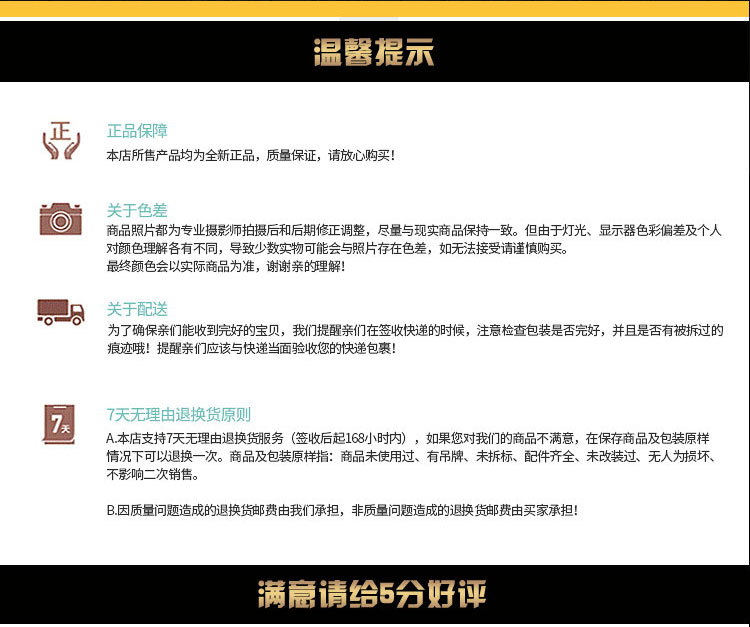
Task: Click the text 不影响二次销售
Action: (153, 475)
